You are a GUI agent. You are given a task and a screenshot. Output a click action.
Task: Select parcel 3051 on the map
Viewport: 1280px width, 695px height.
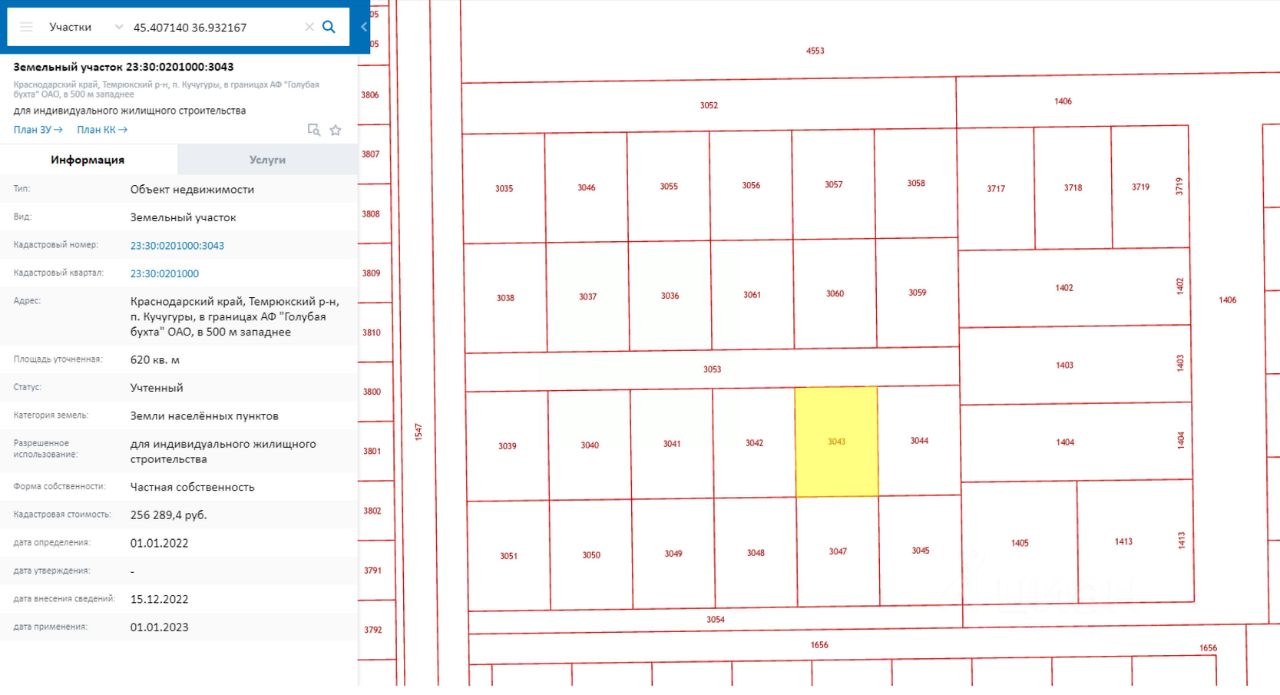508,555
